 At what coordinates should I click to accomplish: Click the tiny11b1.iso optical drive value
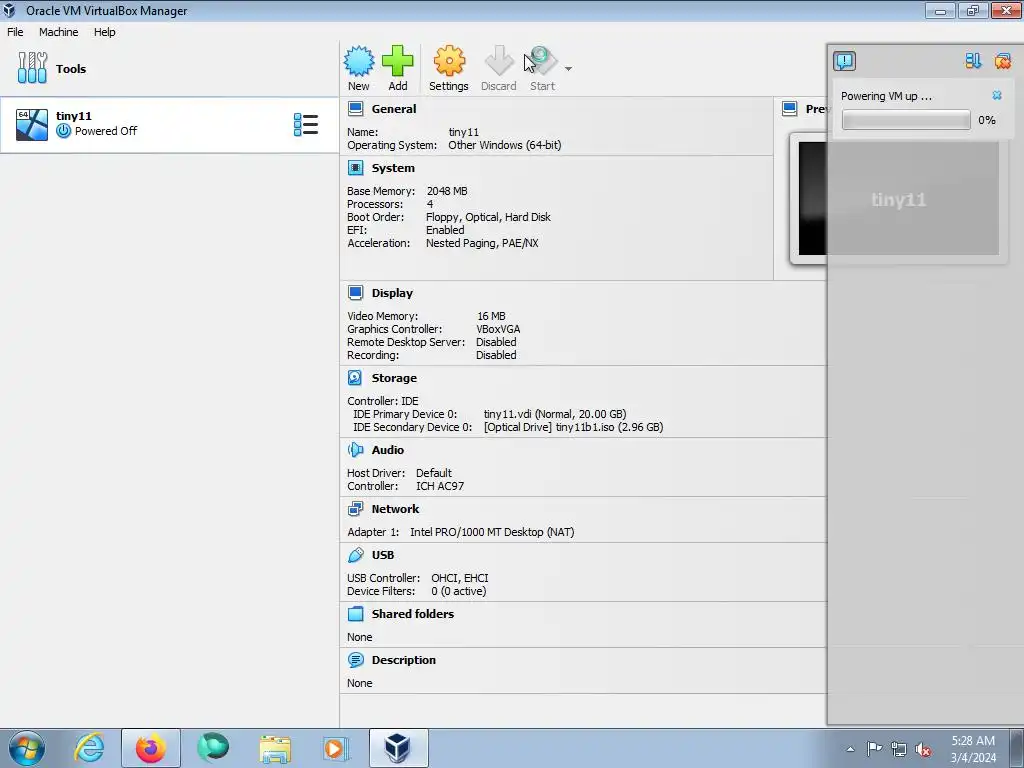point(573,427)
